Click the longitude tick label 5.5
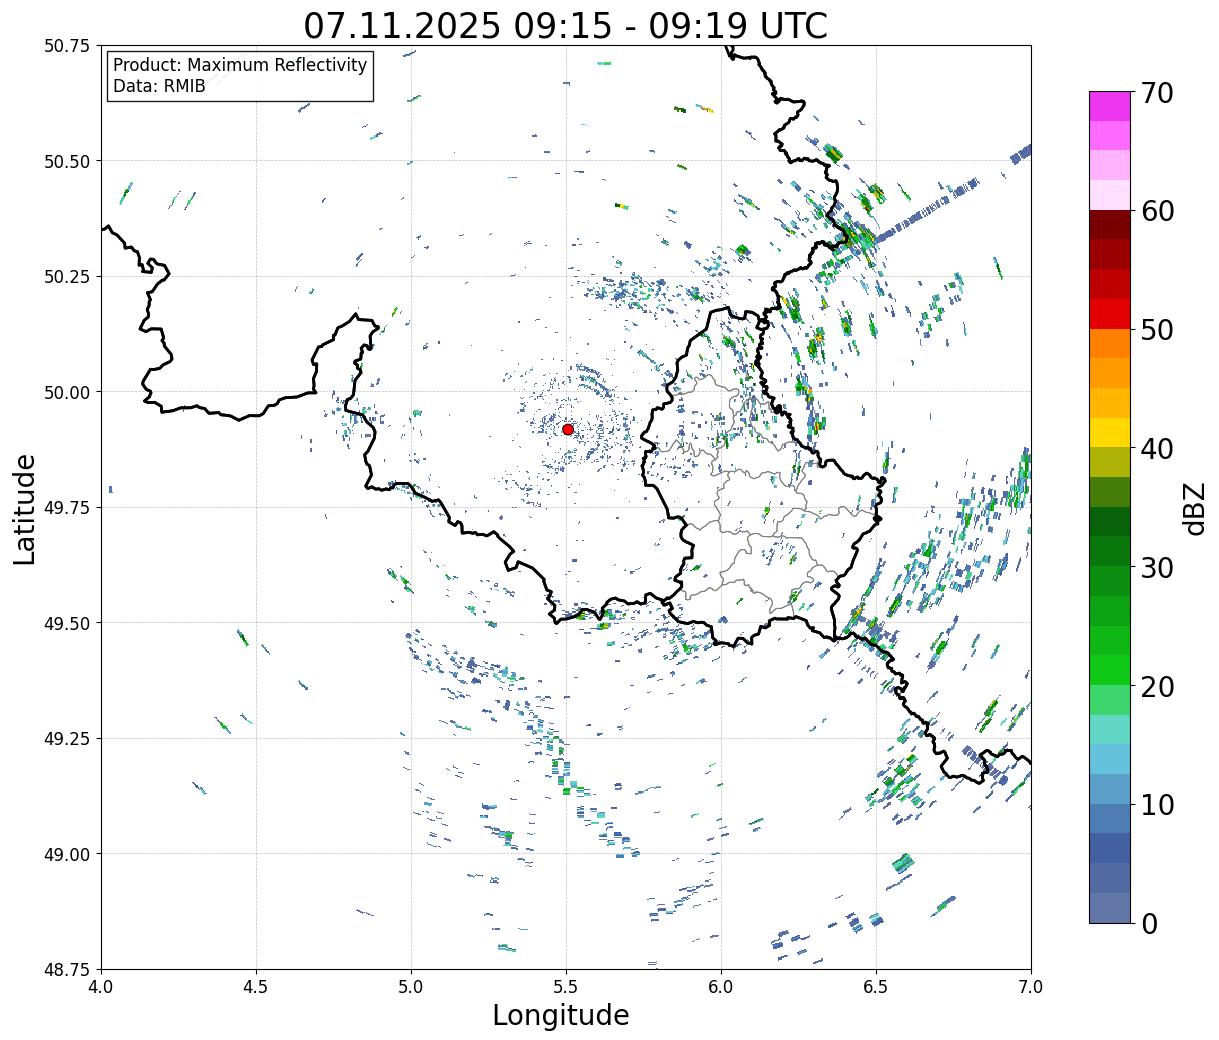The width and height of the screenshot is (1219, 1040). click(x=566, y=987)
